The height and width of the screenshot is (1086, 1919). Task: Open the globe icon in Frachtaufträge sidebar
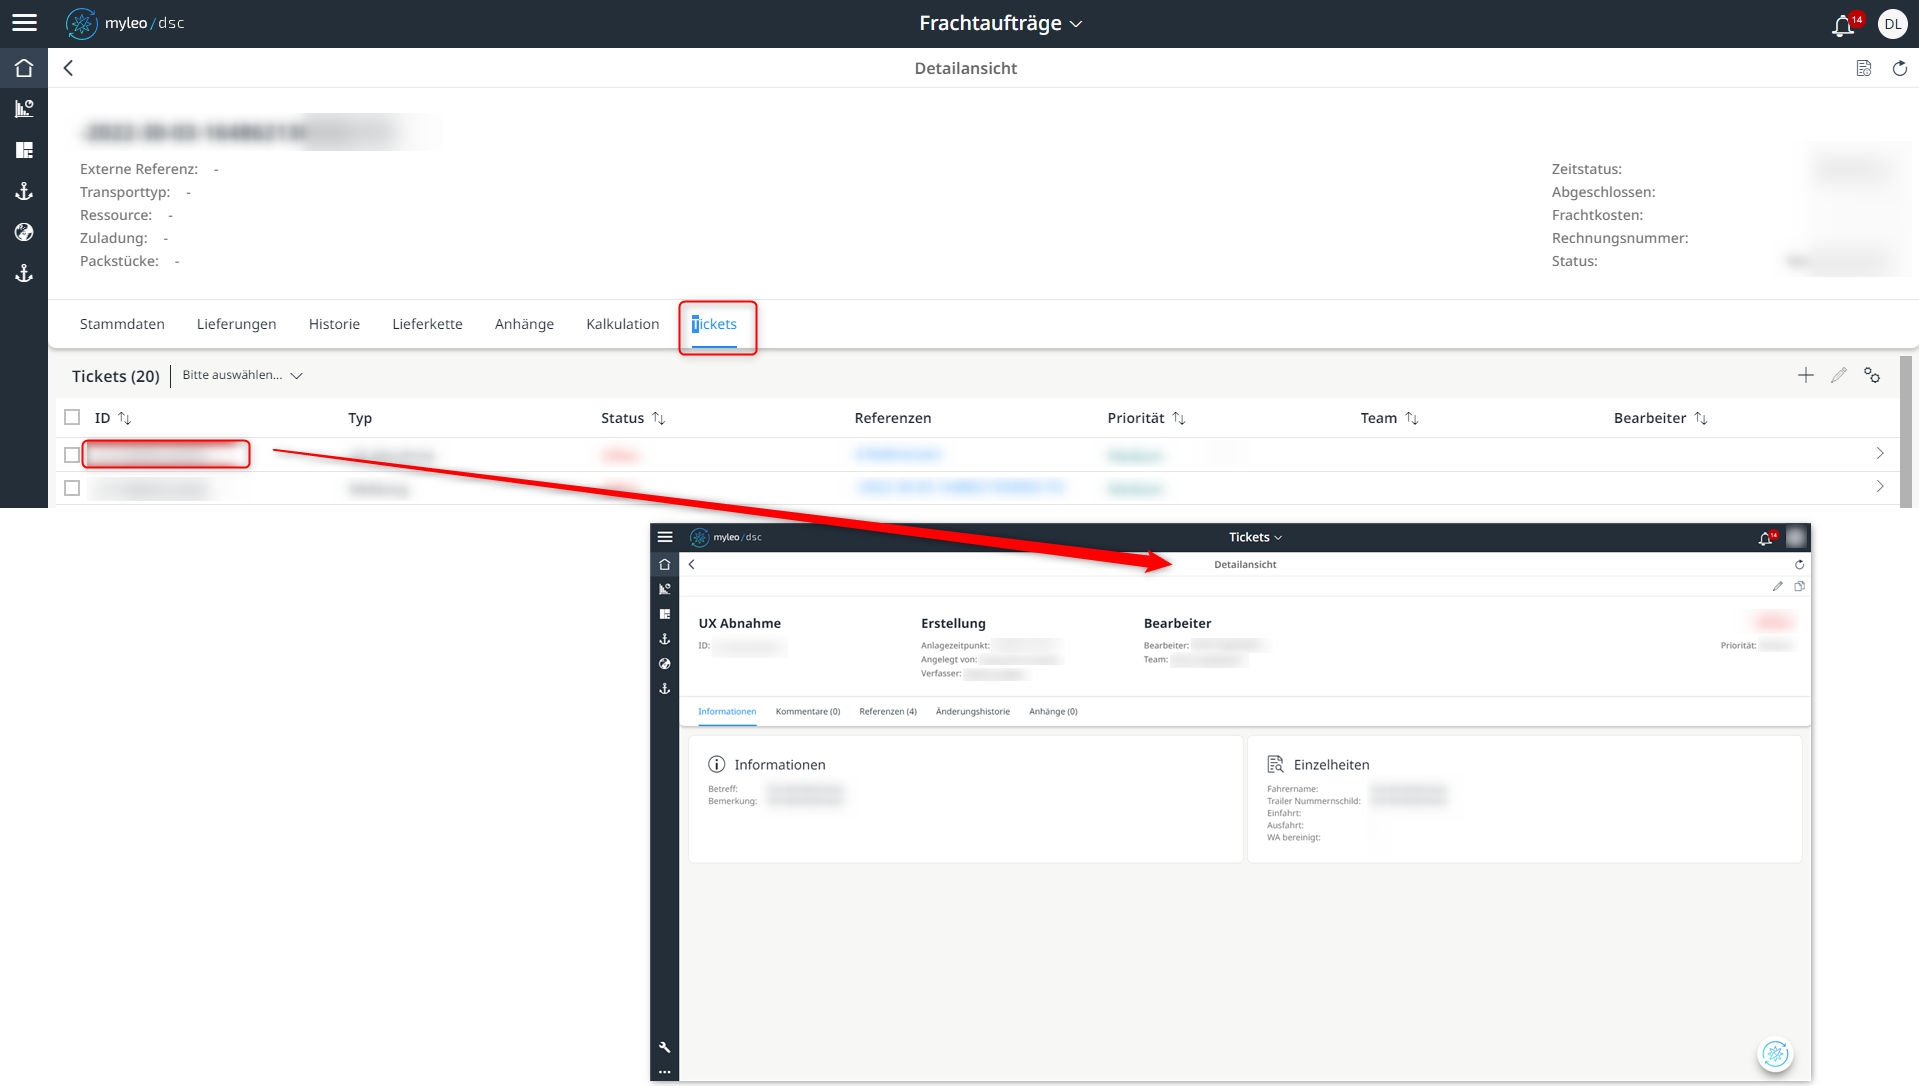pyautogui.click(x=24, y=232)
